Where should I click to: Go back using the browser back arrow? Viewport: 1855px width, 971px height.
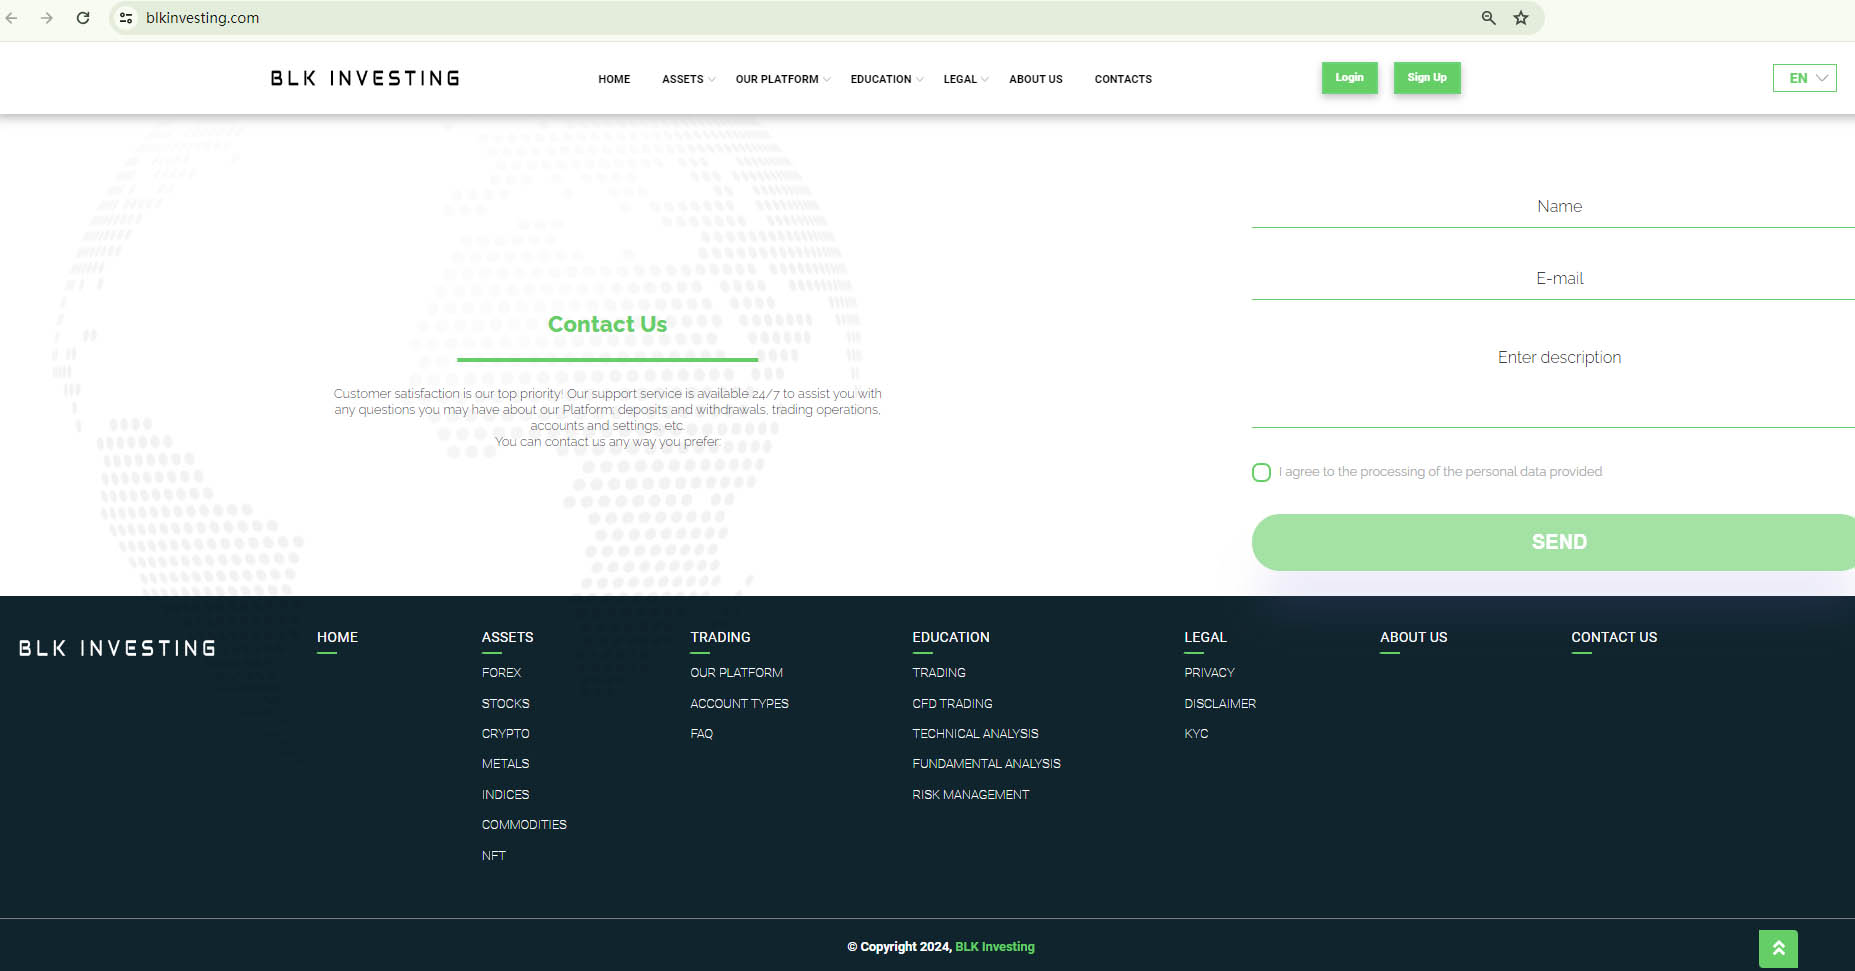pos(12,18)
